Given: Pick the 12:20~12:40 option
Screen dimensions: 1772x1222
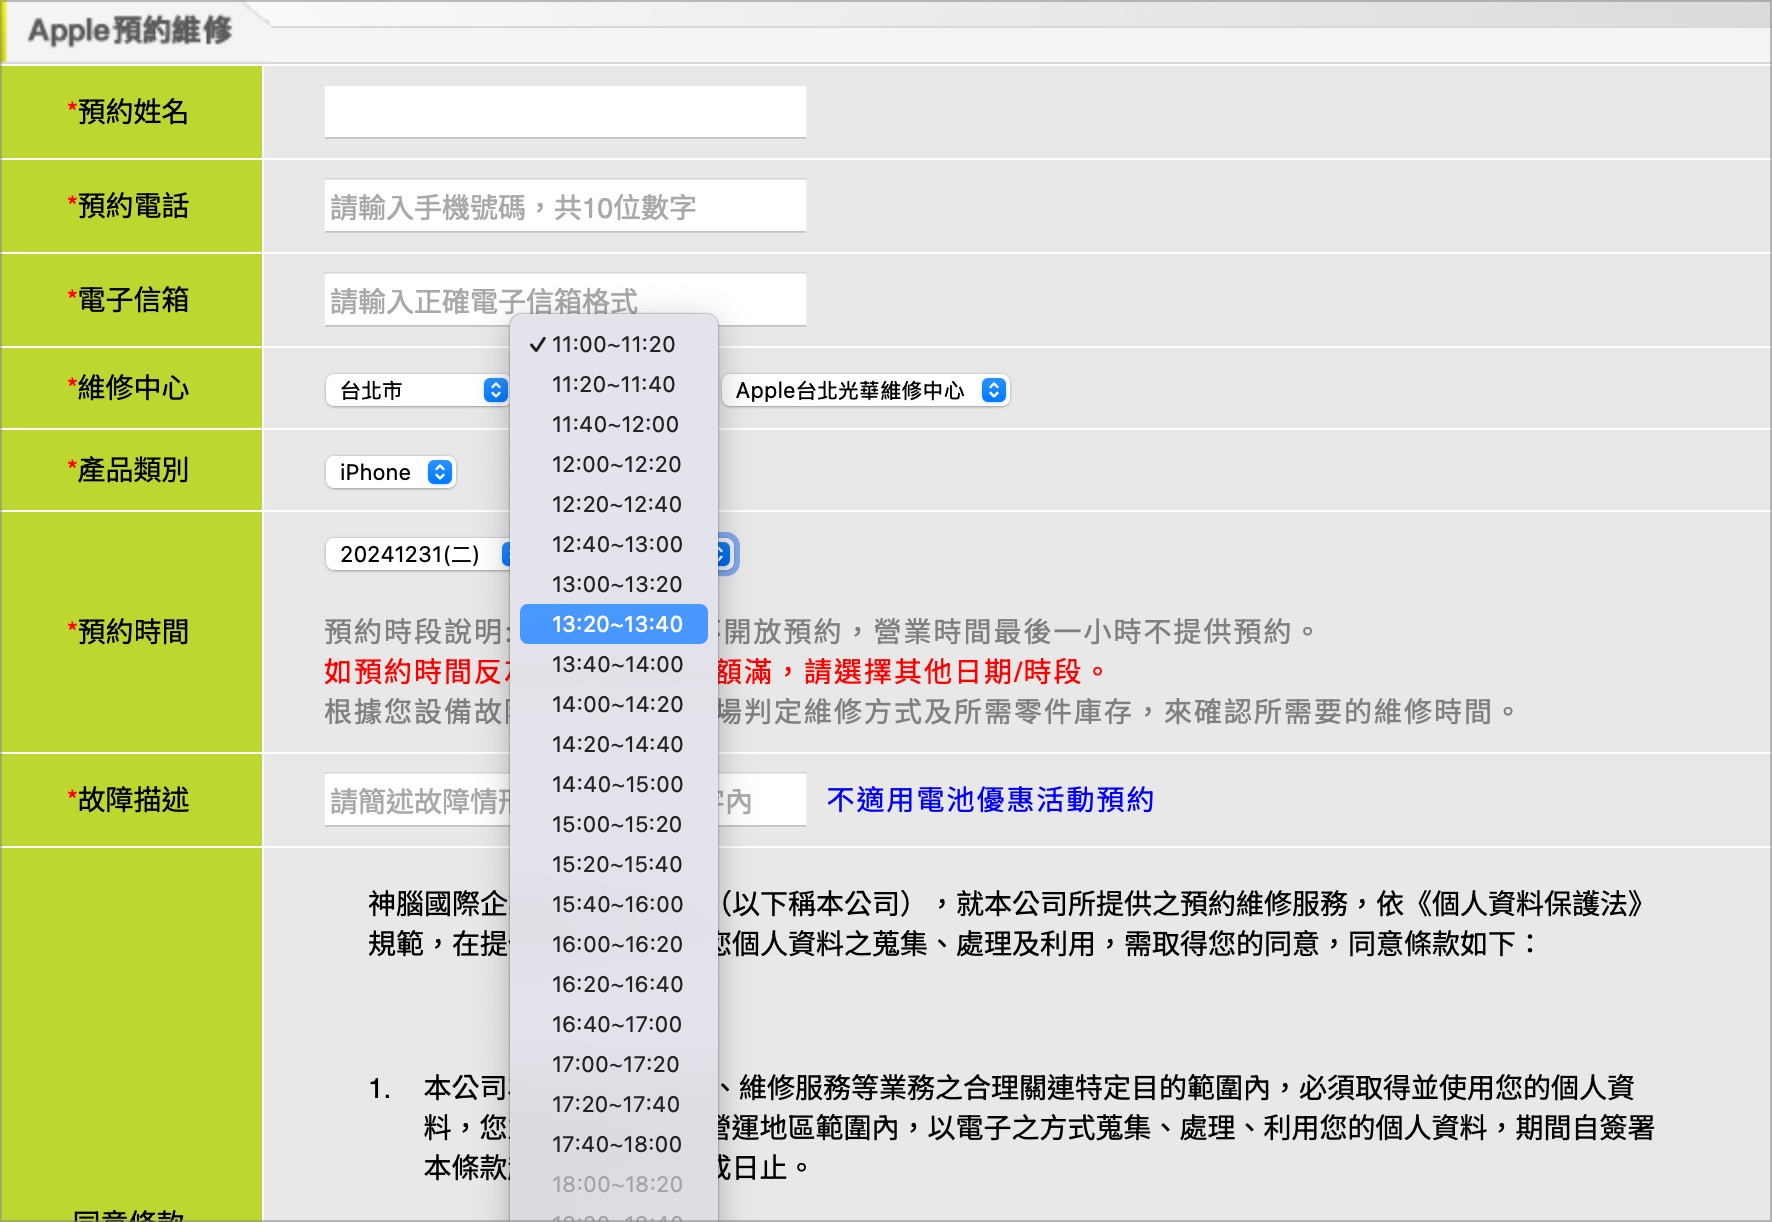Looking at the screenshot, I should pyautogui.click(x=613, y=504).
